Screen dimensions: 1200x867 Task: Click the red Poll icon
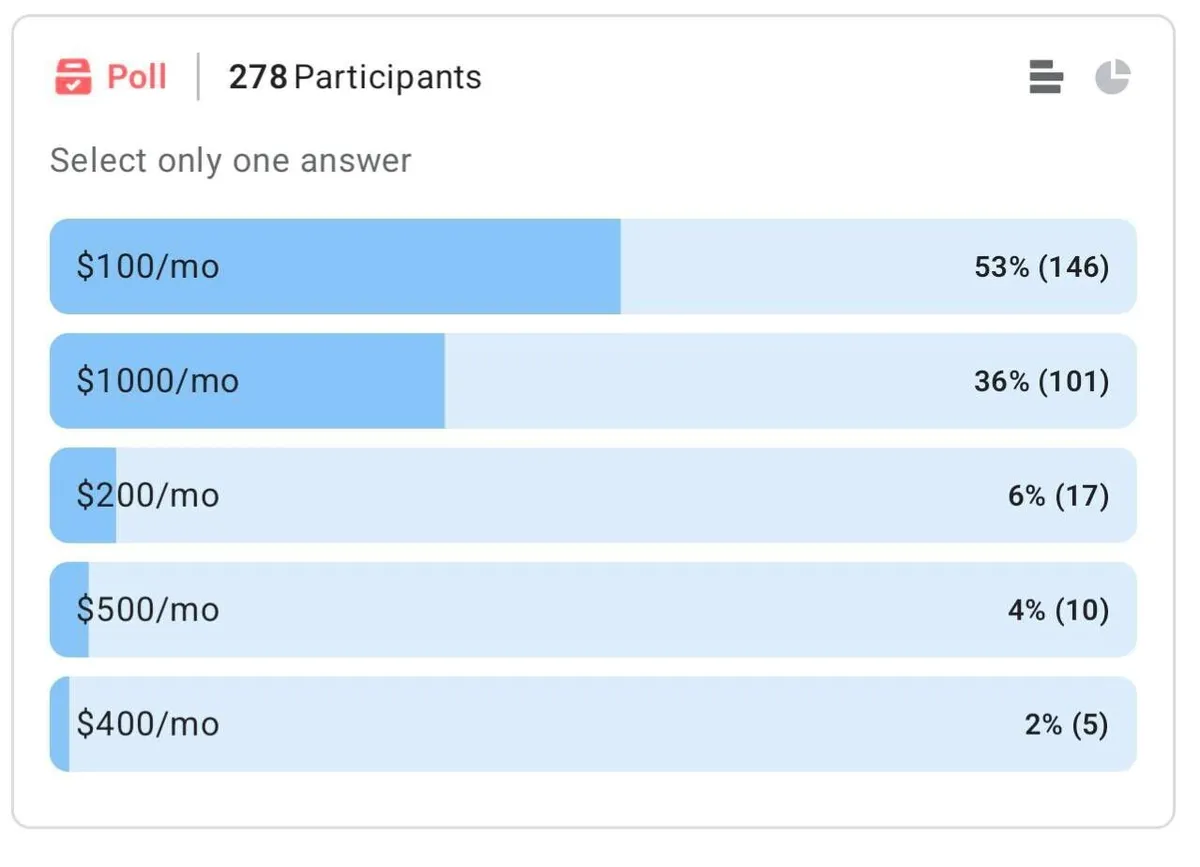(73, 77)
